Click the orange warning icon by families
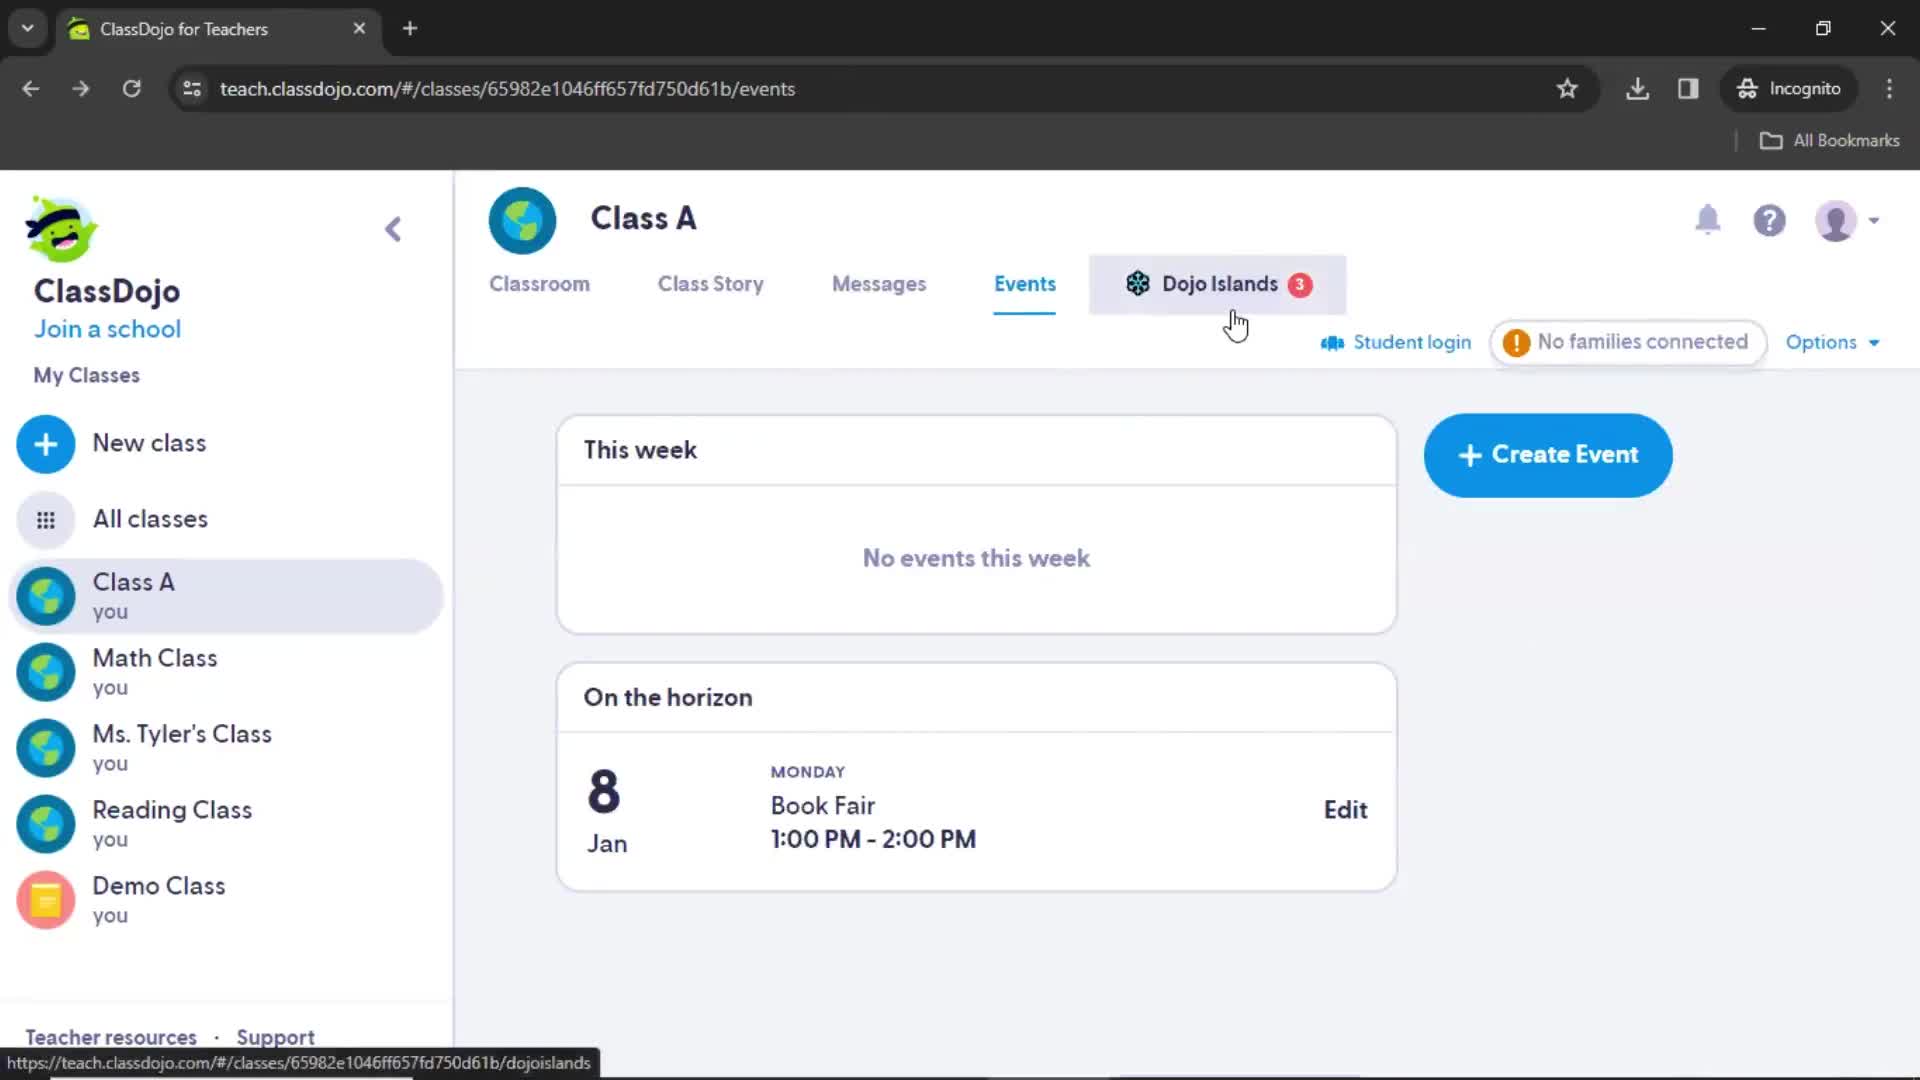The height and width of the screenshot is (1080, 1920). point(1516,342)
